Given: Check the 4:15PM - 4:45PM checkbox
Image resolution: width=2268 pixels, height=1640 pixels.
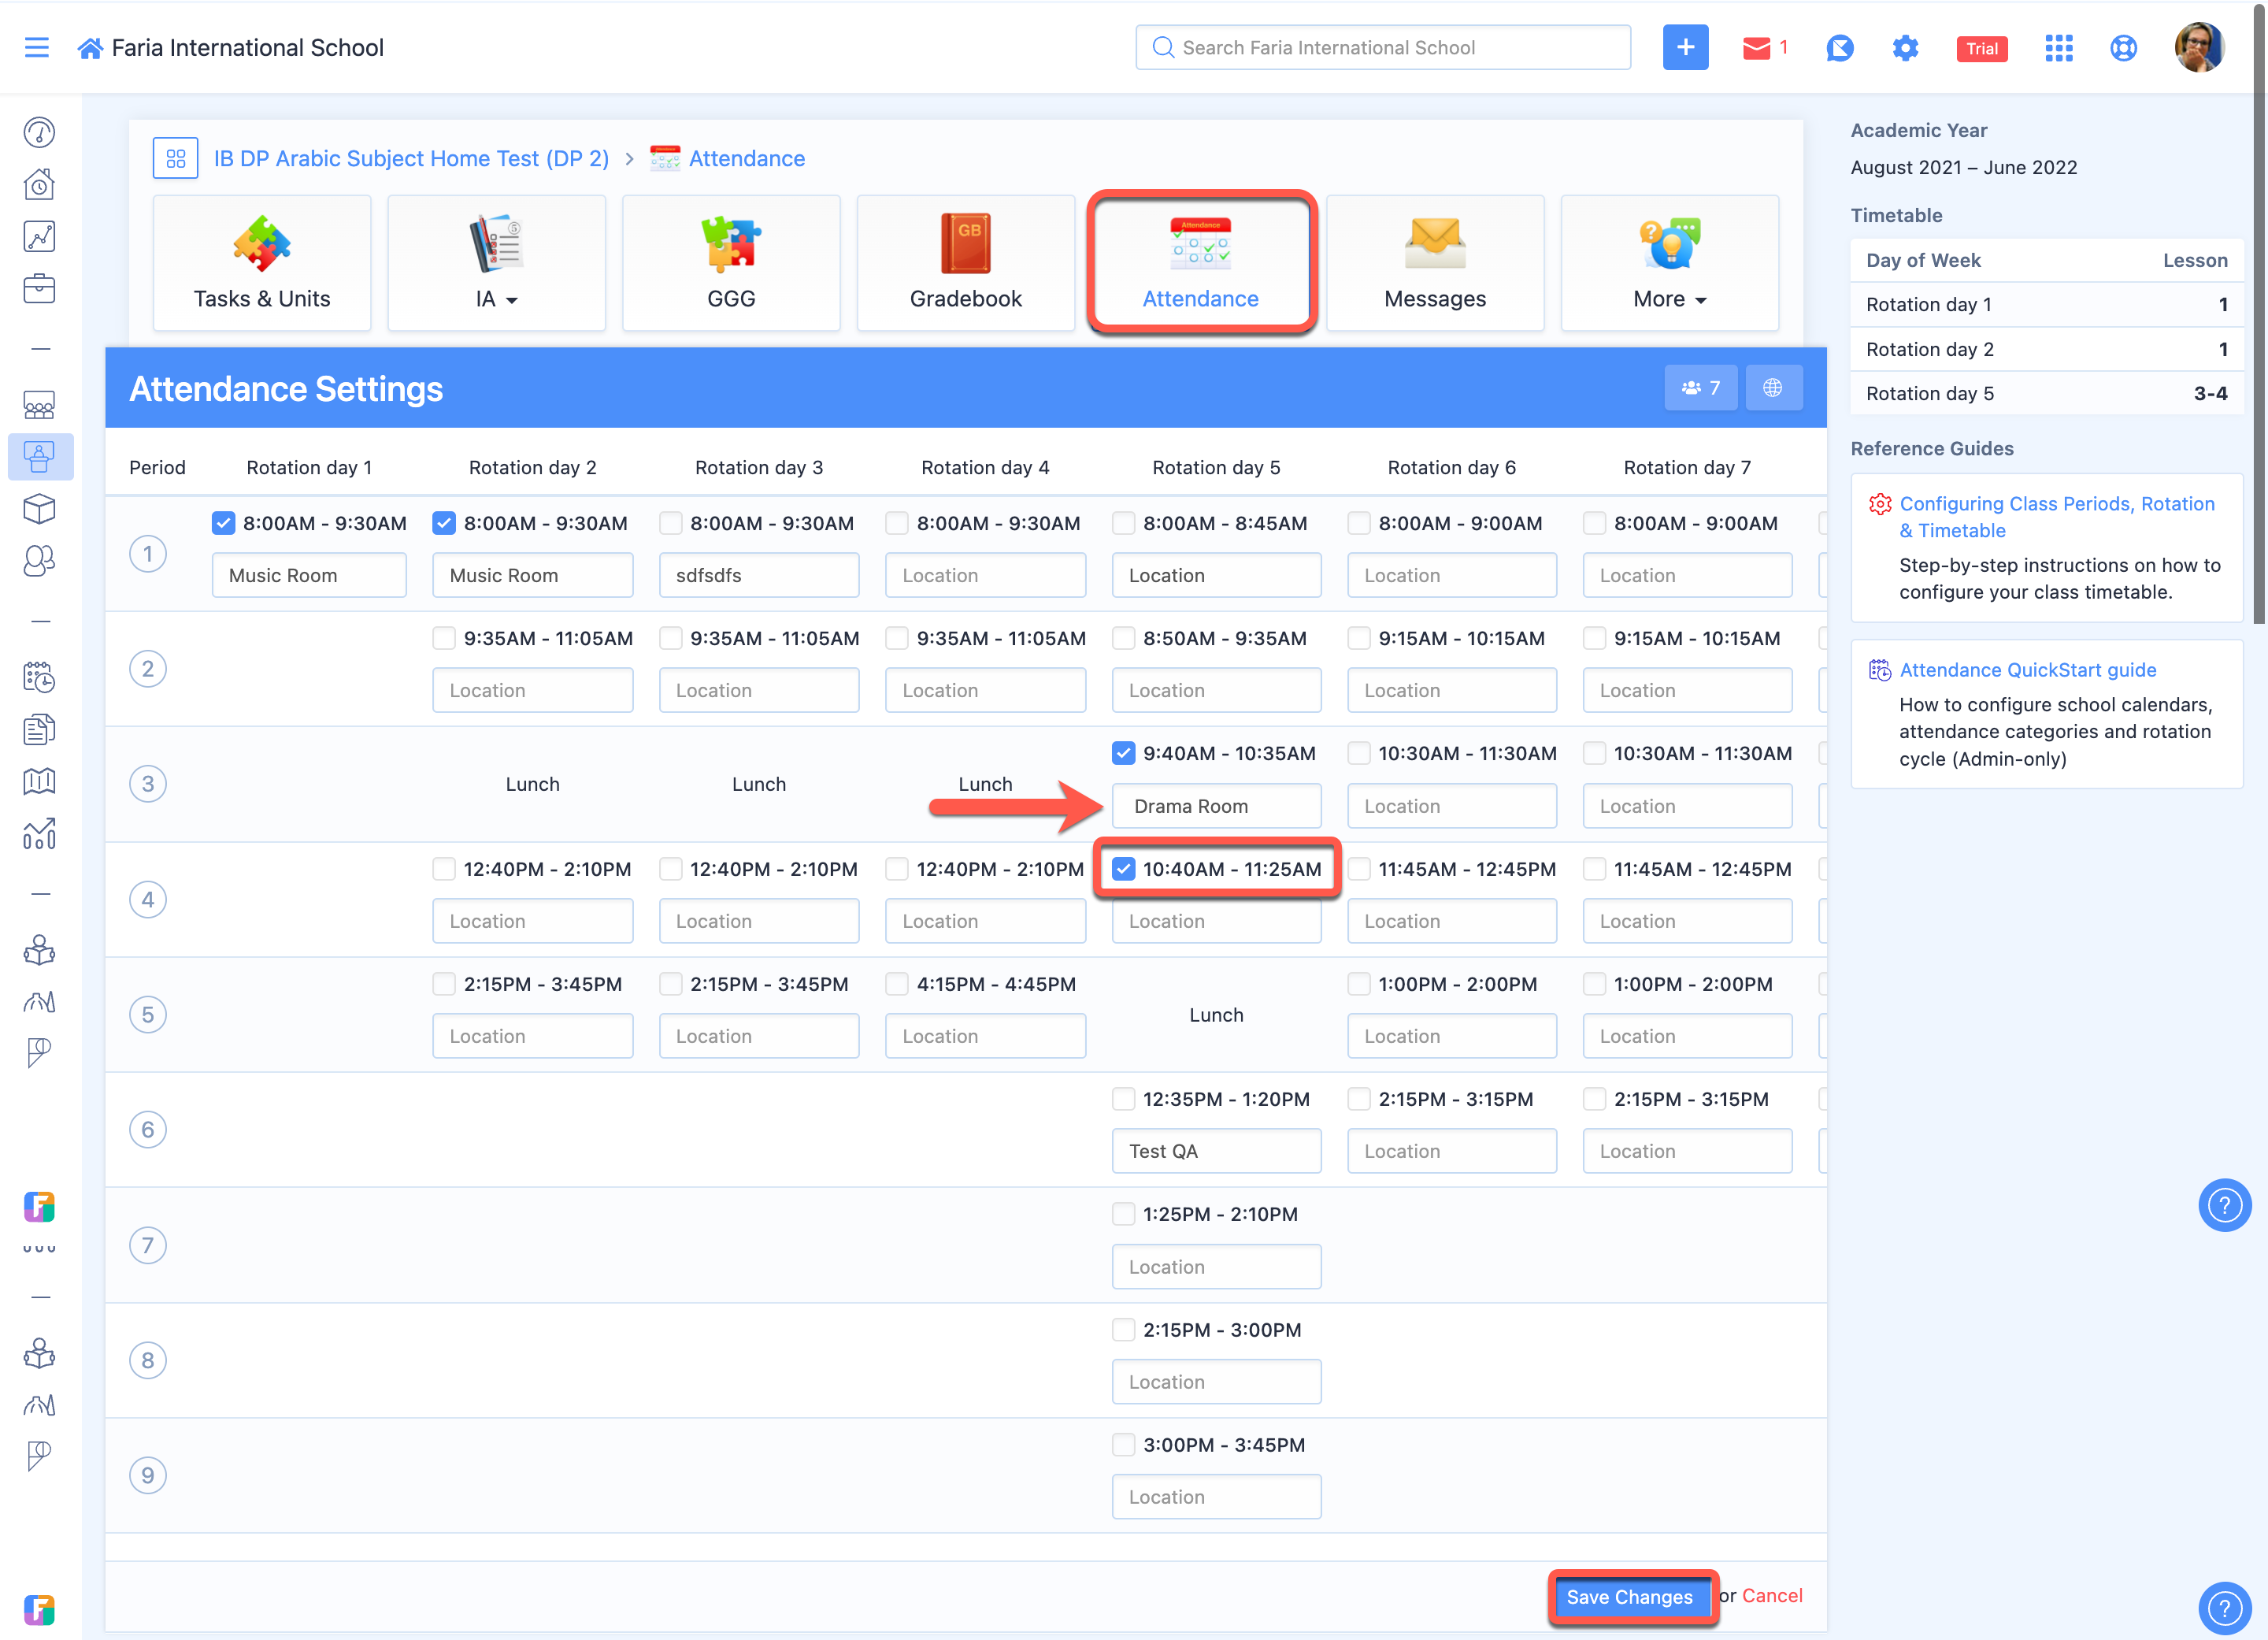Looking at the screenshot, I should (897, 984).
